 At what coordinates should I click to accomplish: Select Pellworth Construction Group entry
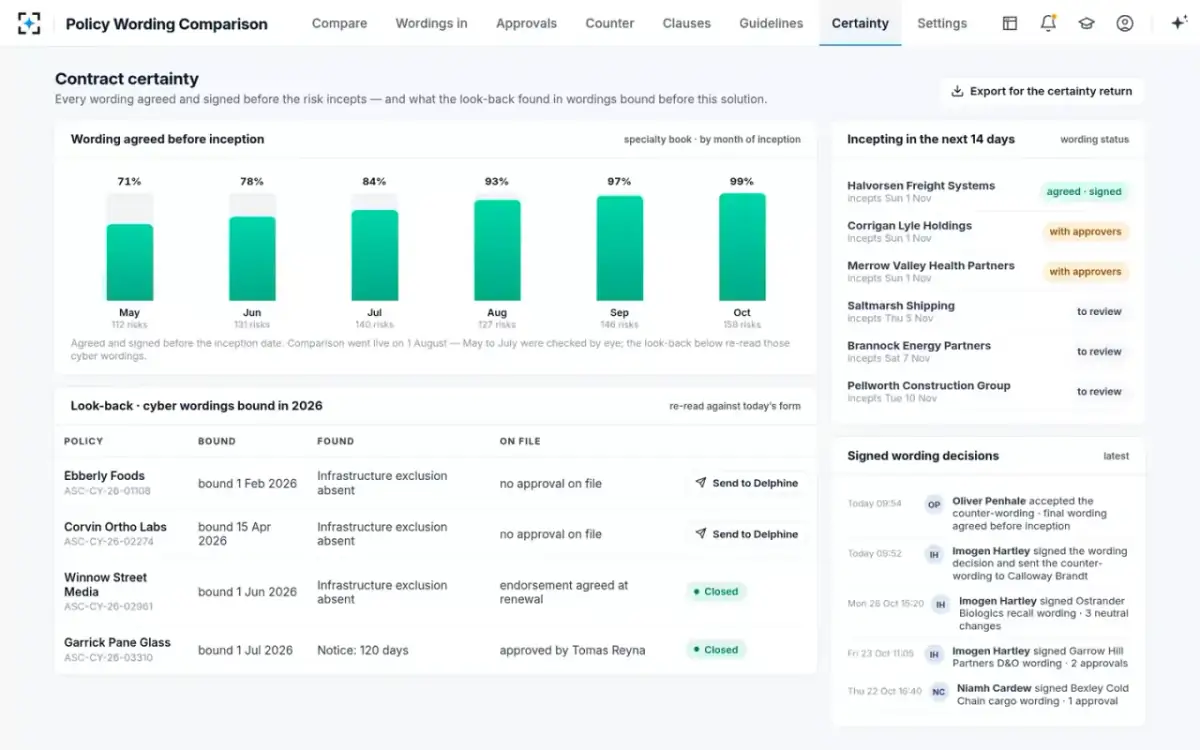point(988,392)
